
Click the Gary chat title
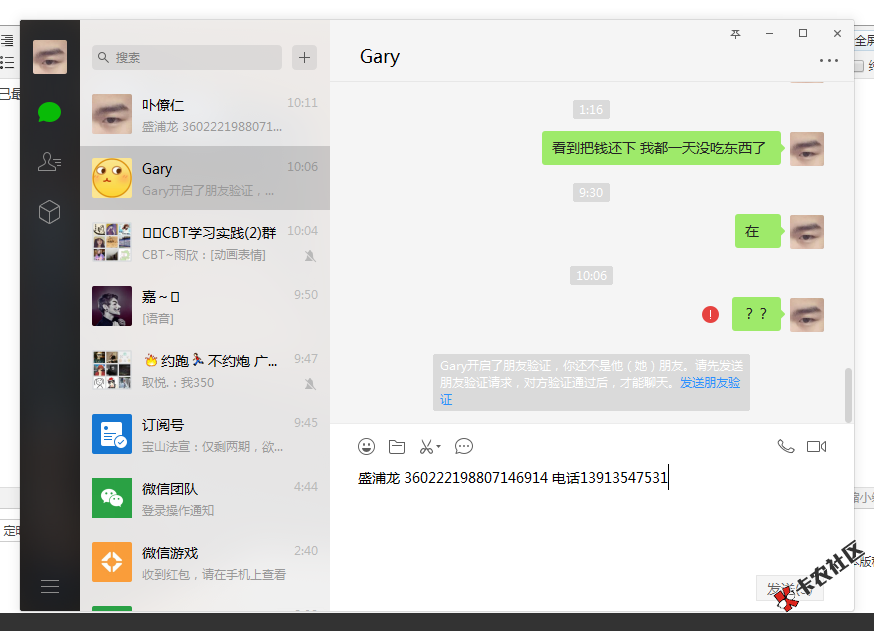[x=380, y=57]
